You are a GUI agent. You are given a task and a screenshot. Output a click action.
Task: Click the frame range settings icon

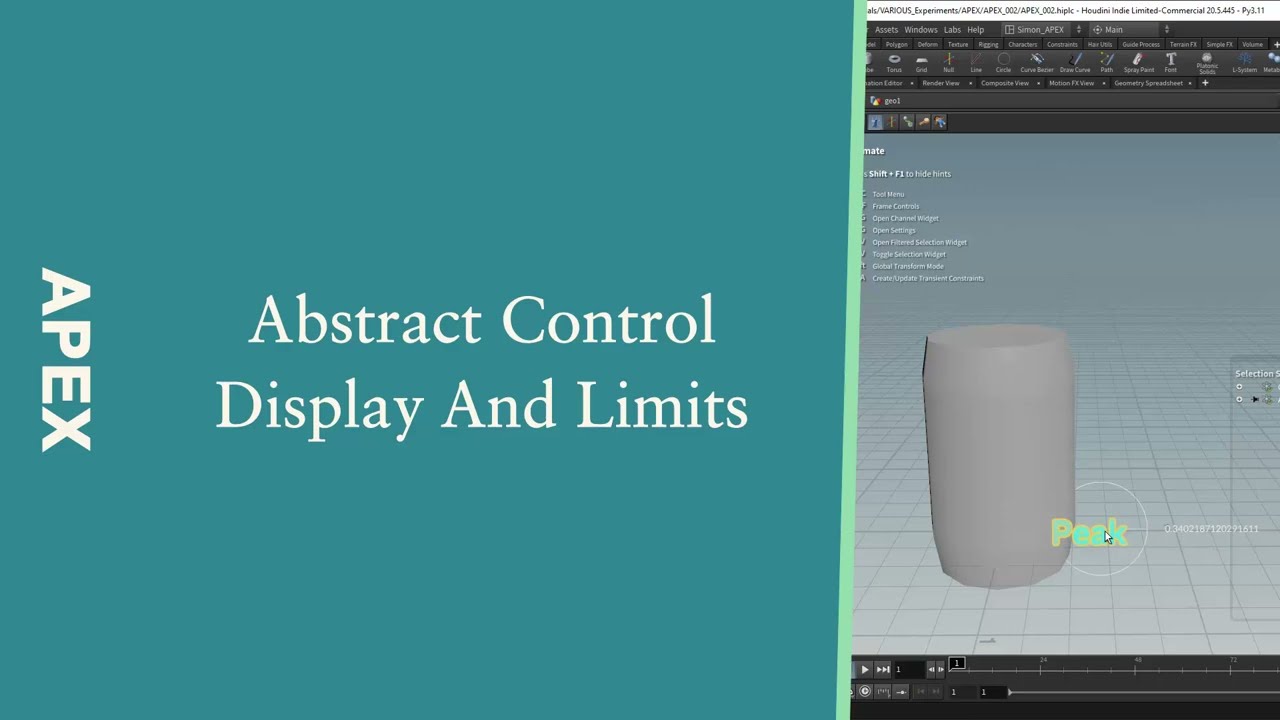click(x=883, y=692)
